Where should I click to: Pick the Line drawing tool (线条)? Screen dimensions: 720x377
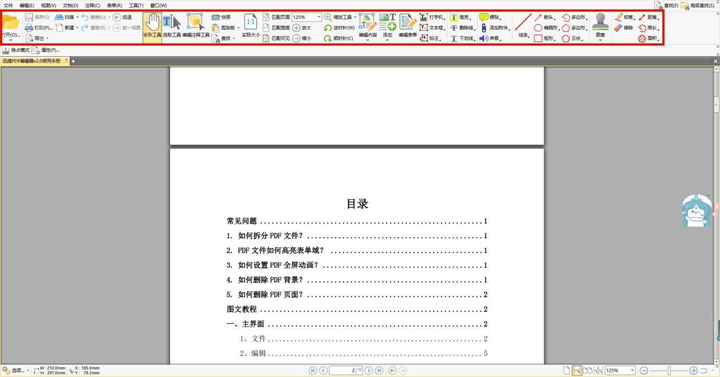pos(523,27)
